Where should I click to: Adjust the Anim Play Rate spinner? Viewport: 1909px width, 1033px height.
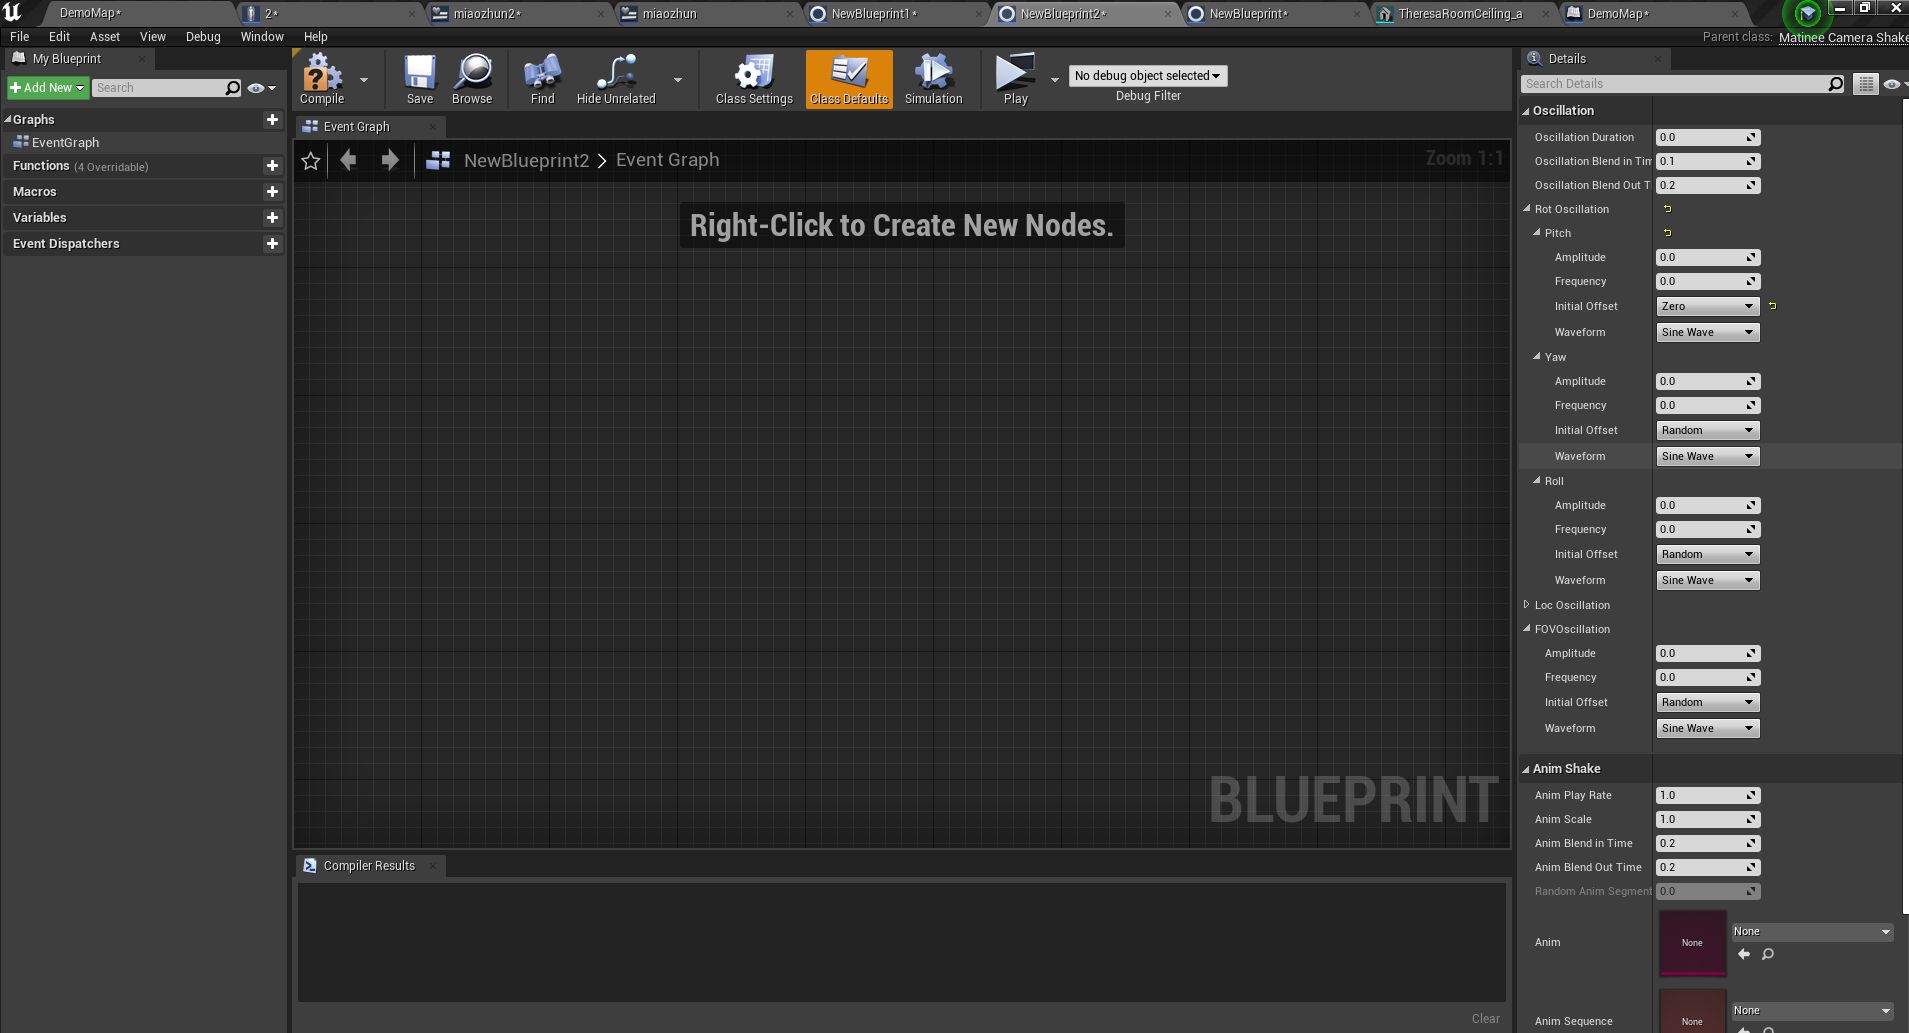(x=1748, y=795)
